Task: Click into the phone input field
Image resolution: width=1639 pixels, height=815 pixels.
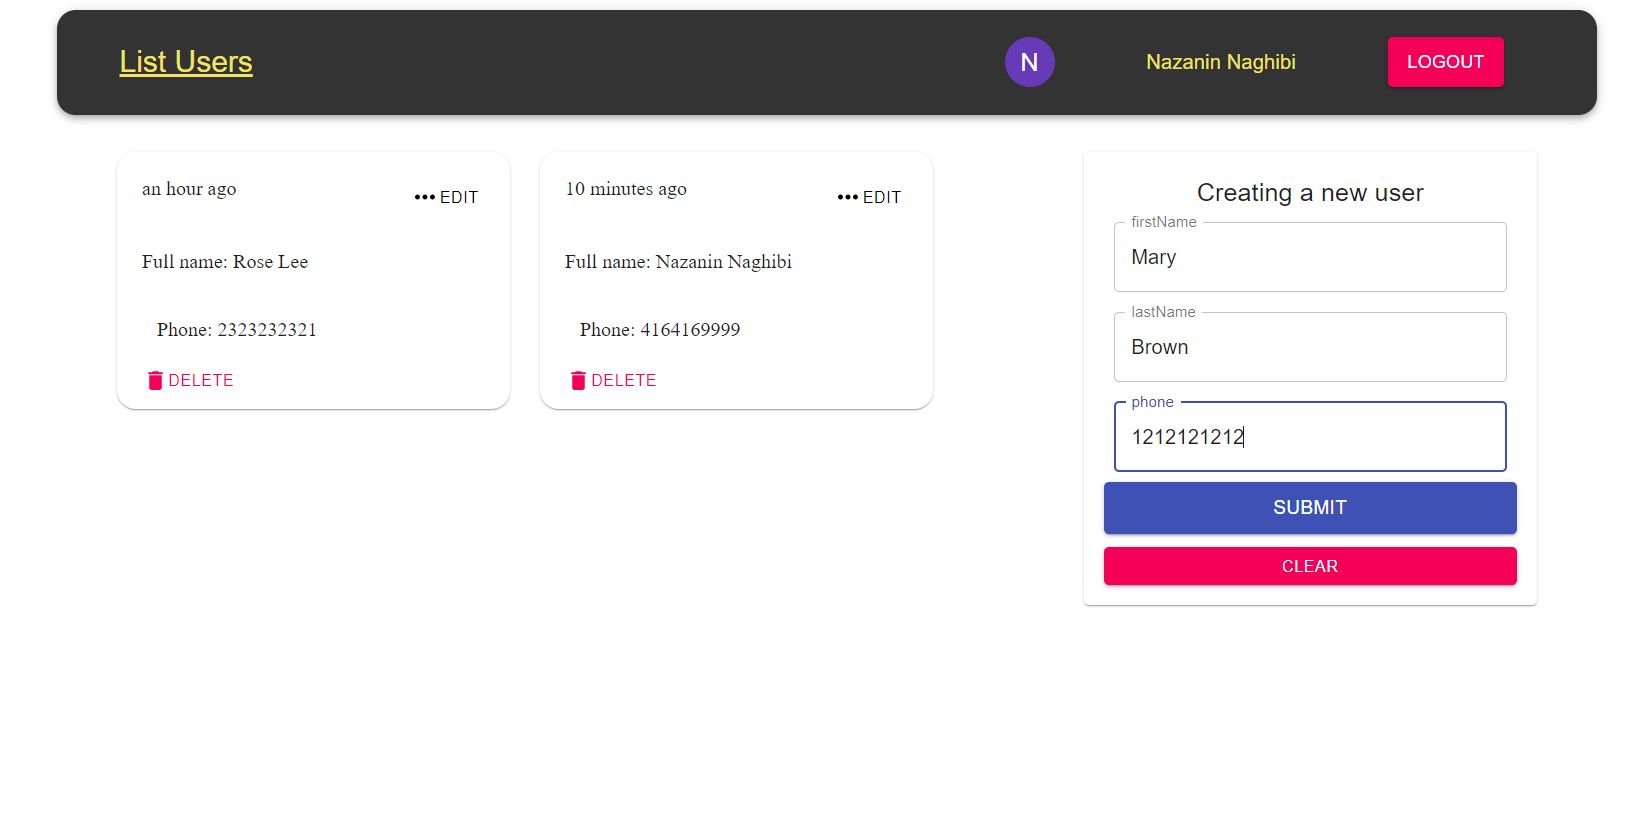Action: (1309, 437)
